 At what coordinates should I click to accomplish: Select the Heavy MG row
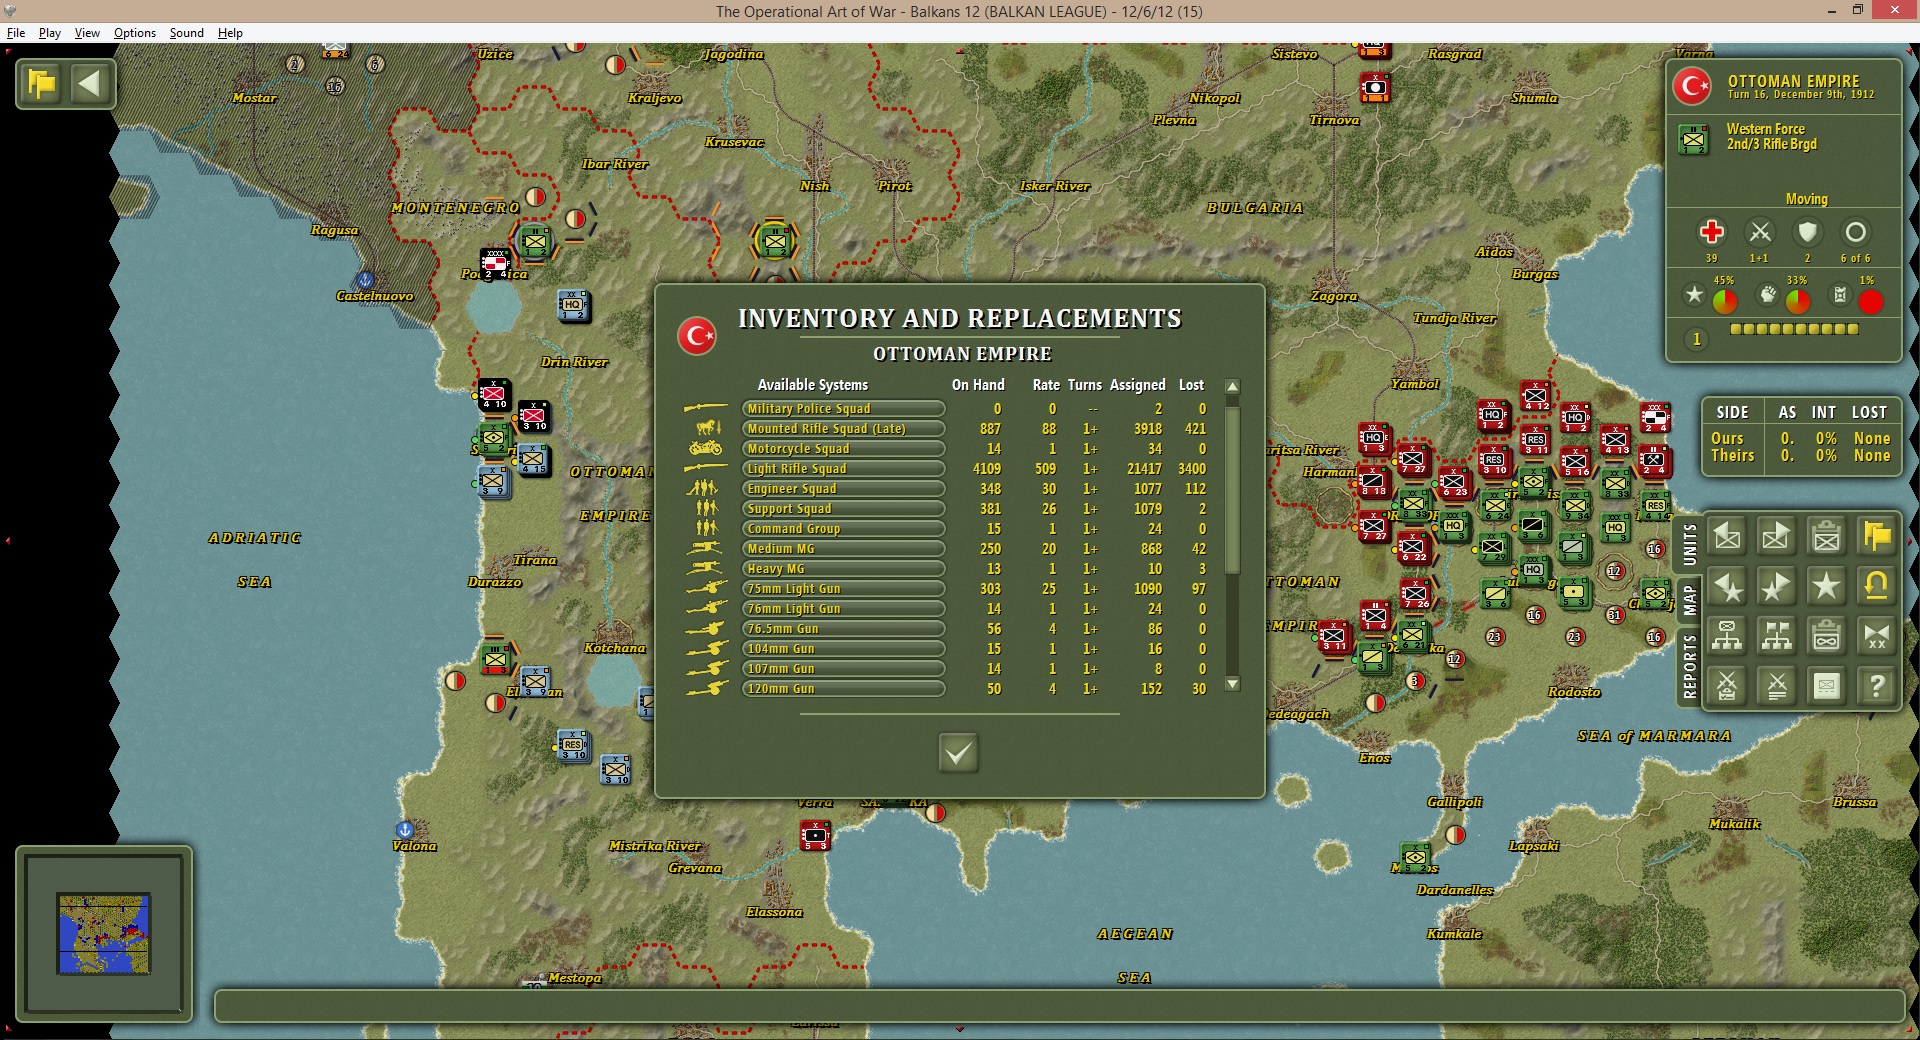click(945, 569)
